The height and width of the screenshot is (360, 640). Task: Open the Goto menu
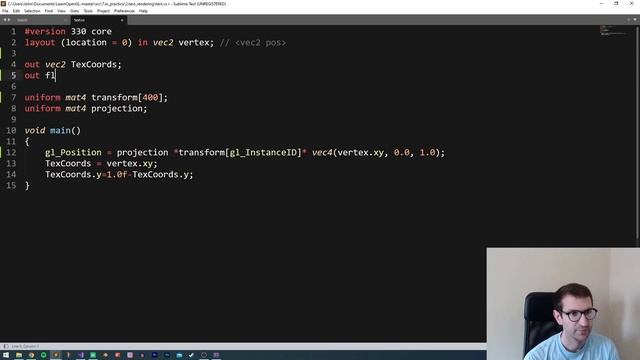[x=75, y=11]
